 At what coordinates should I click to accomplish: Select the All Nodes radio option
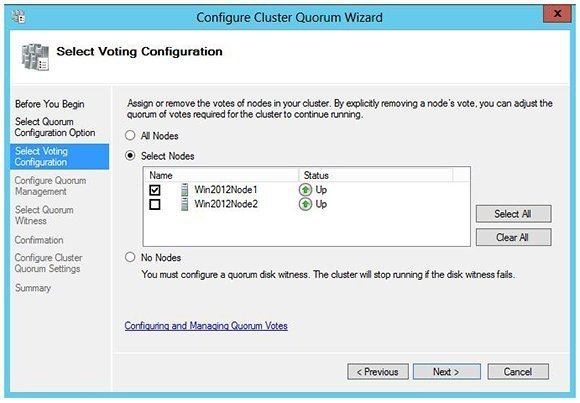tap(130, 135)
